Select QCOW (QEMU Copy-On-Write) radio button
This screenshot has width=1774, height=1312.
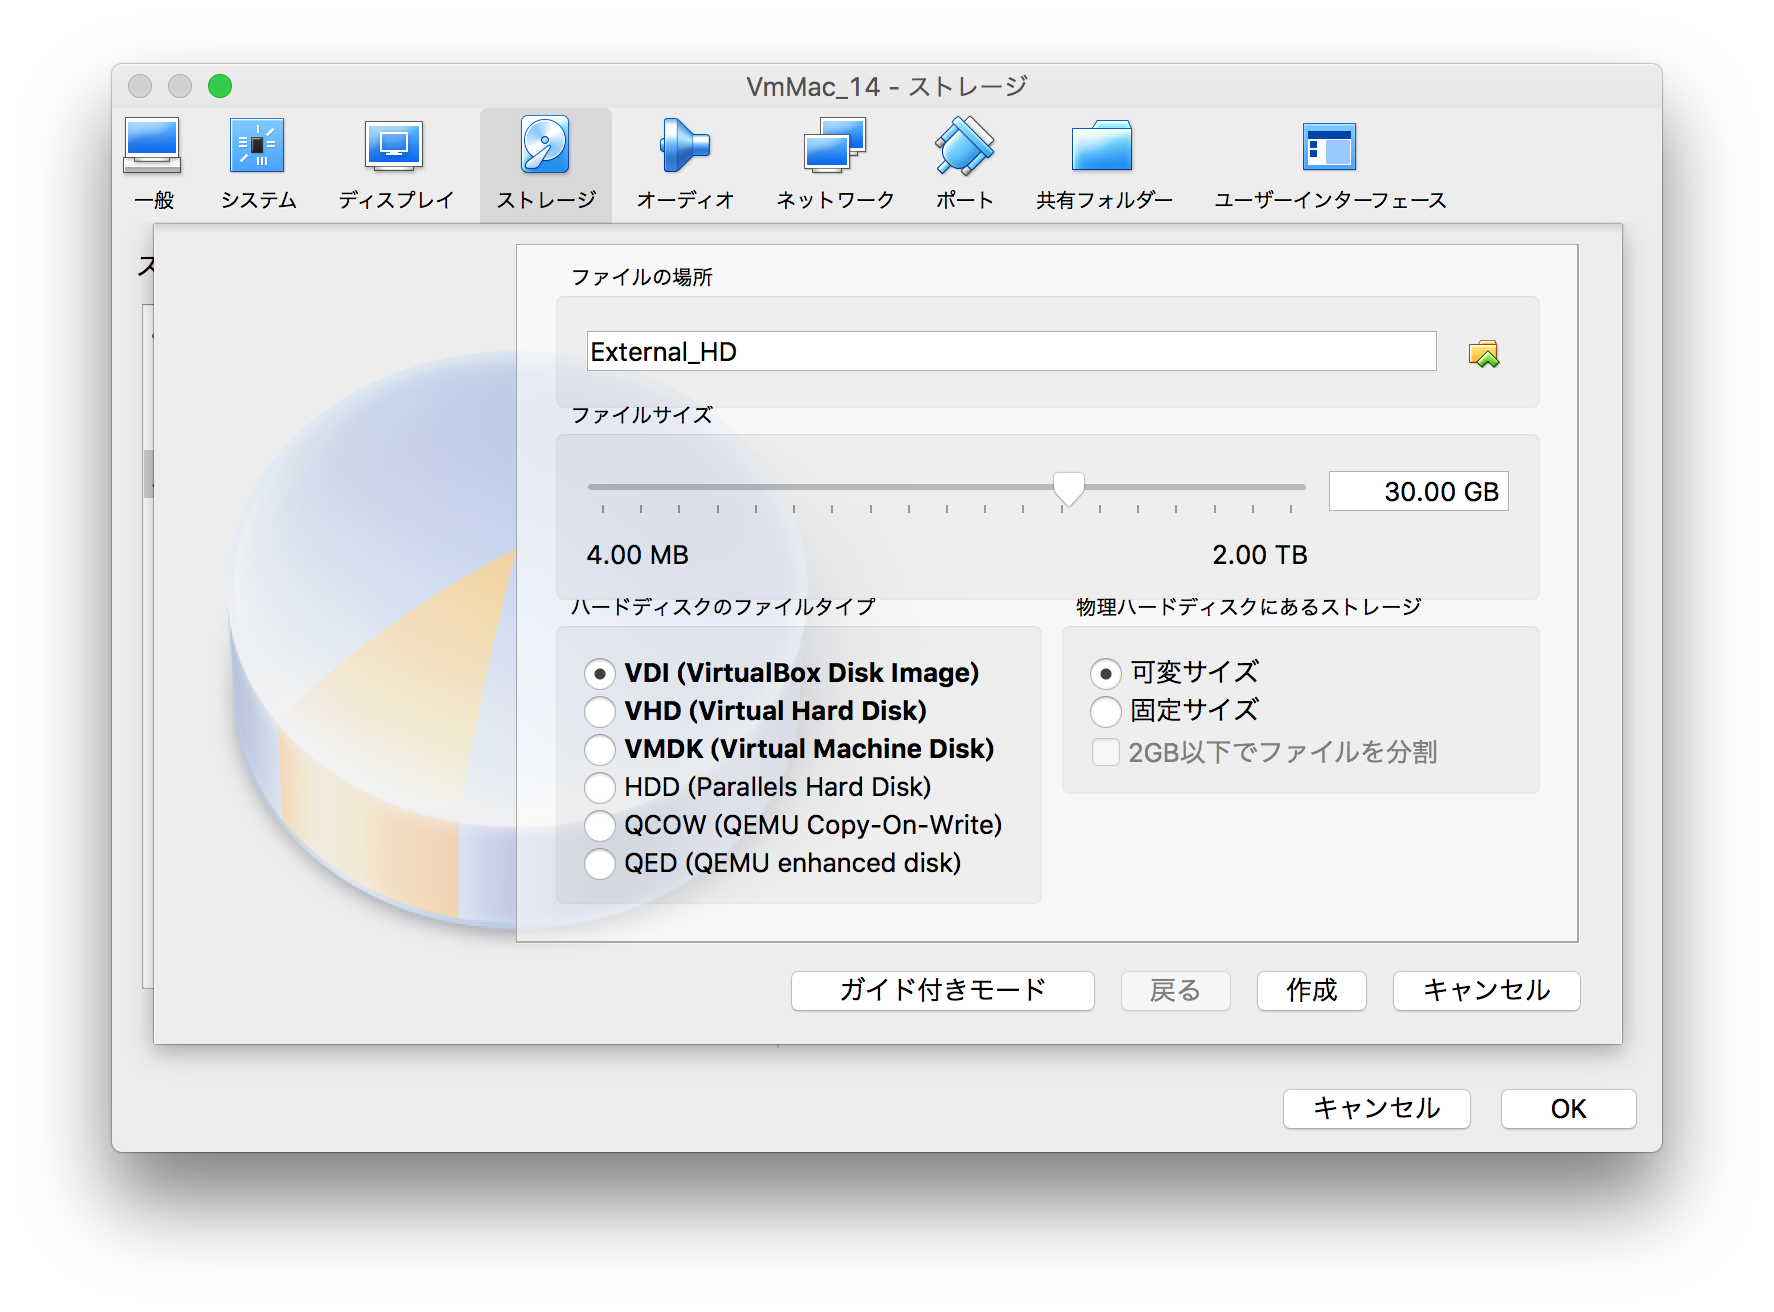[x=600, y=826]
